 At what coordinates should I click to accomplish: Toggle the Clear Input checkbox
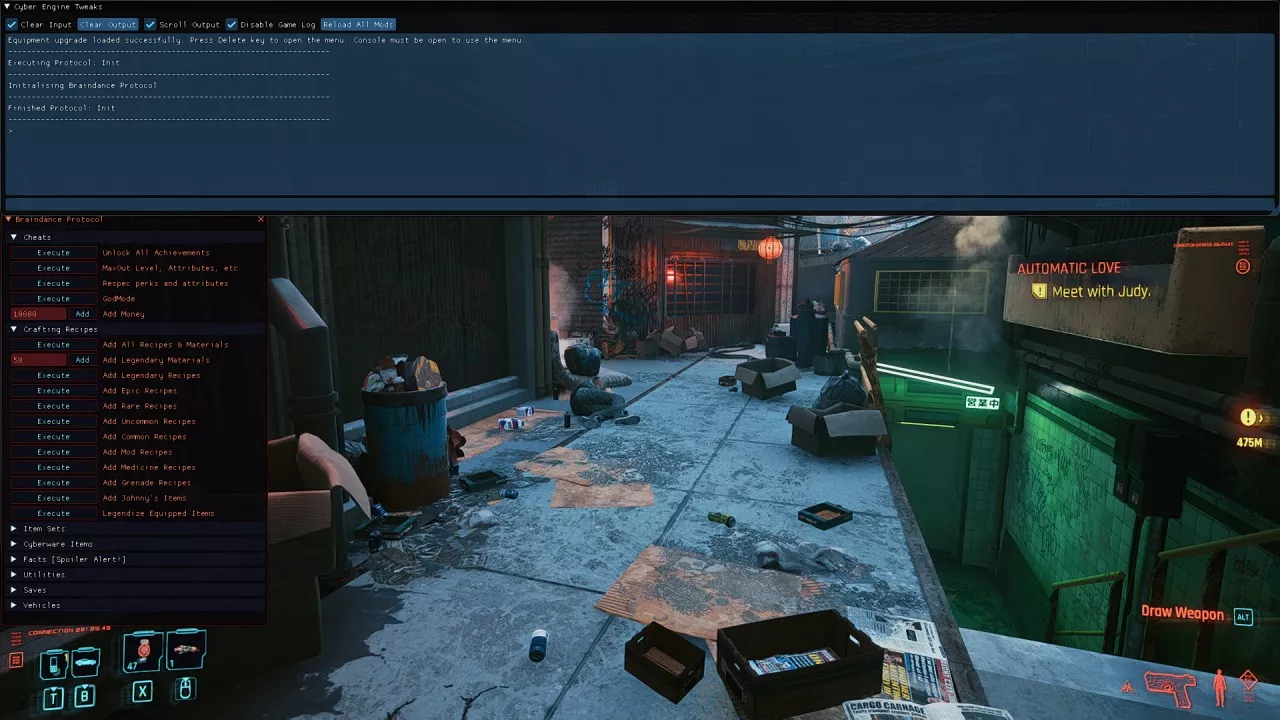coord(12,24)
